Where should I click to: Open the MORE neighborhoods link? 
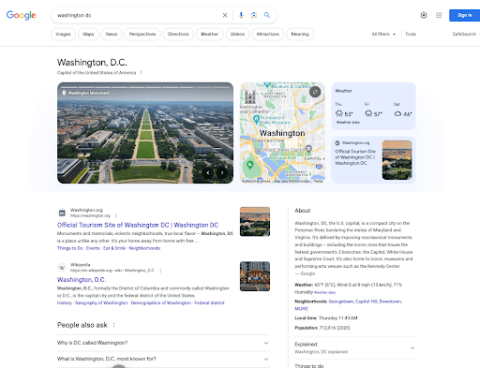pyautogui.click(x=301, y=309)
